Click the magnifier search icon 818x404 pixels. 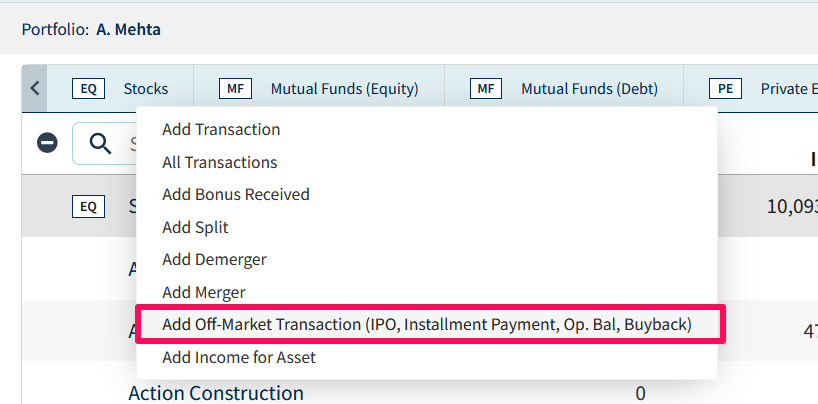(100, 143)
